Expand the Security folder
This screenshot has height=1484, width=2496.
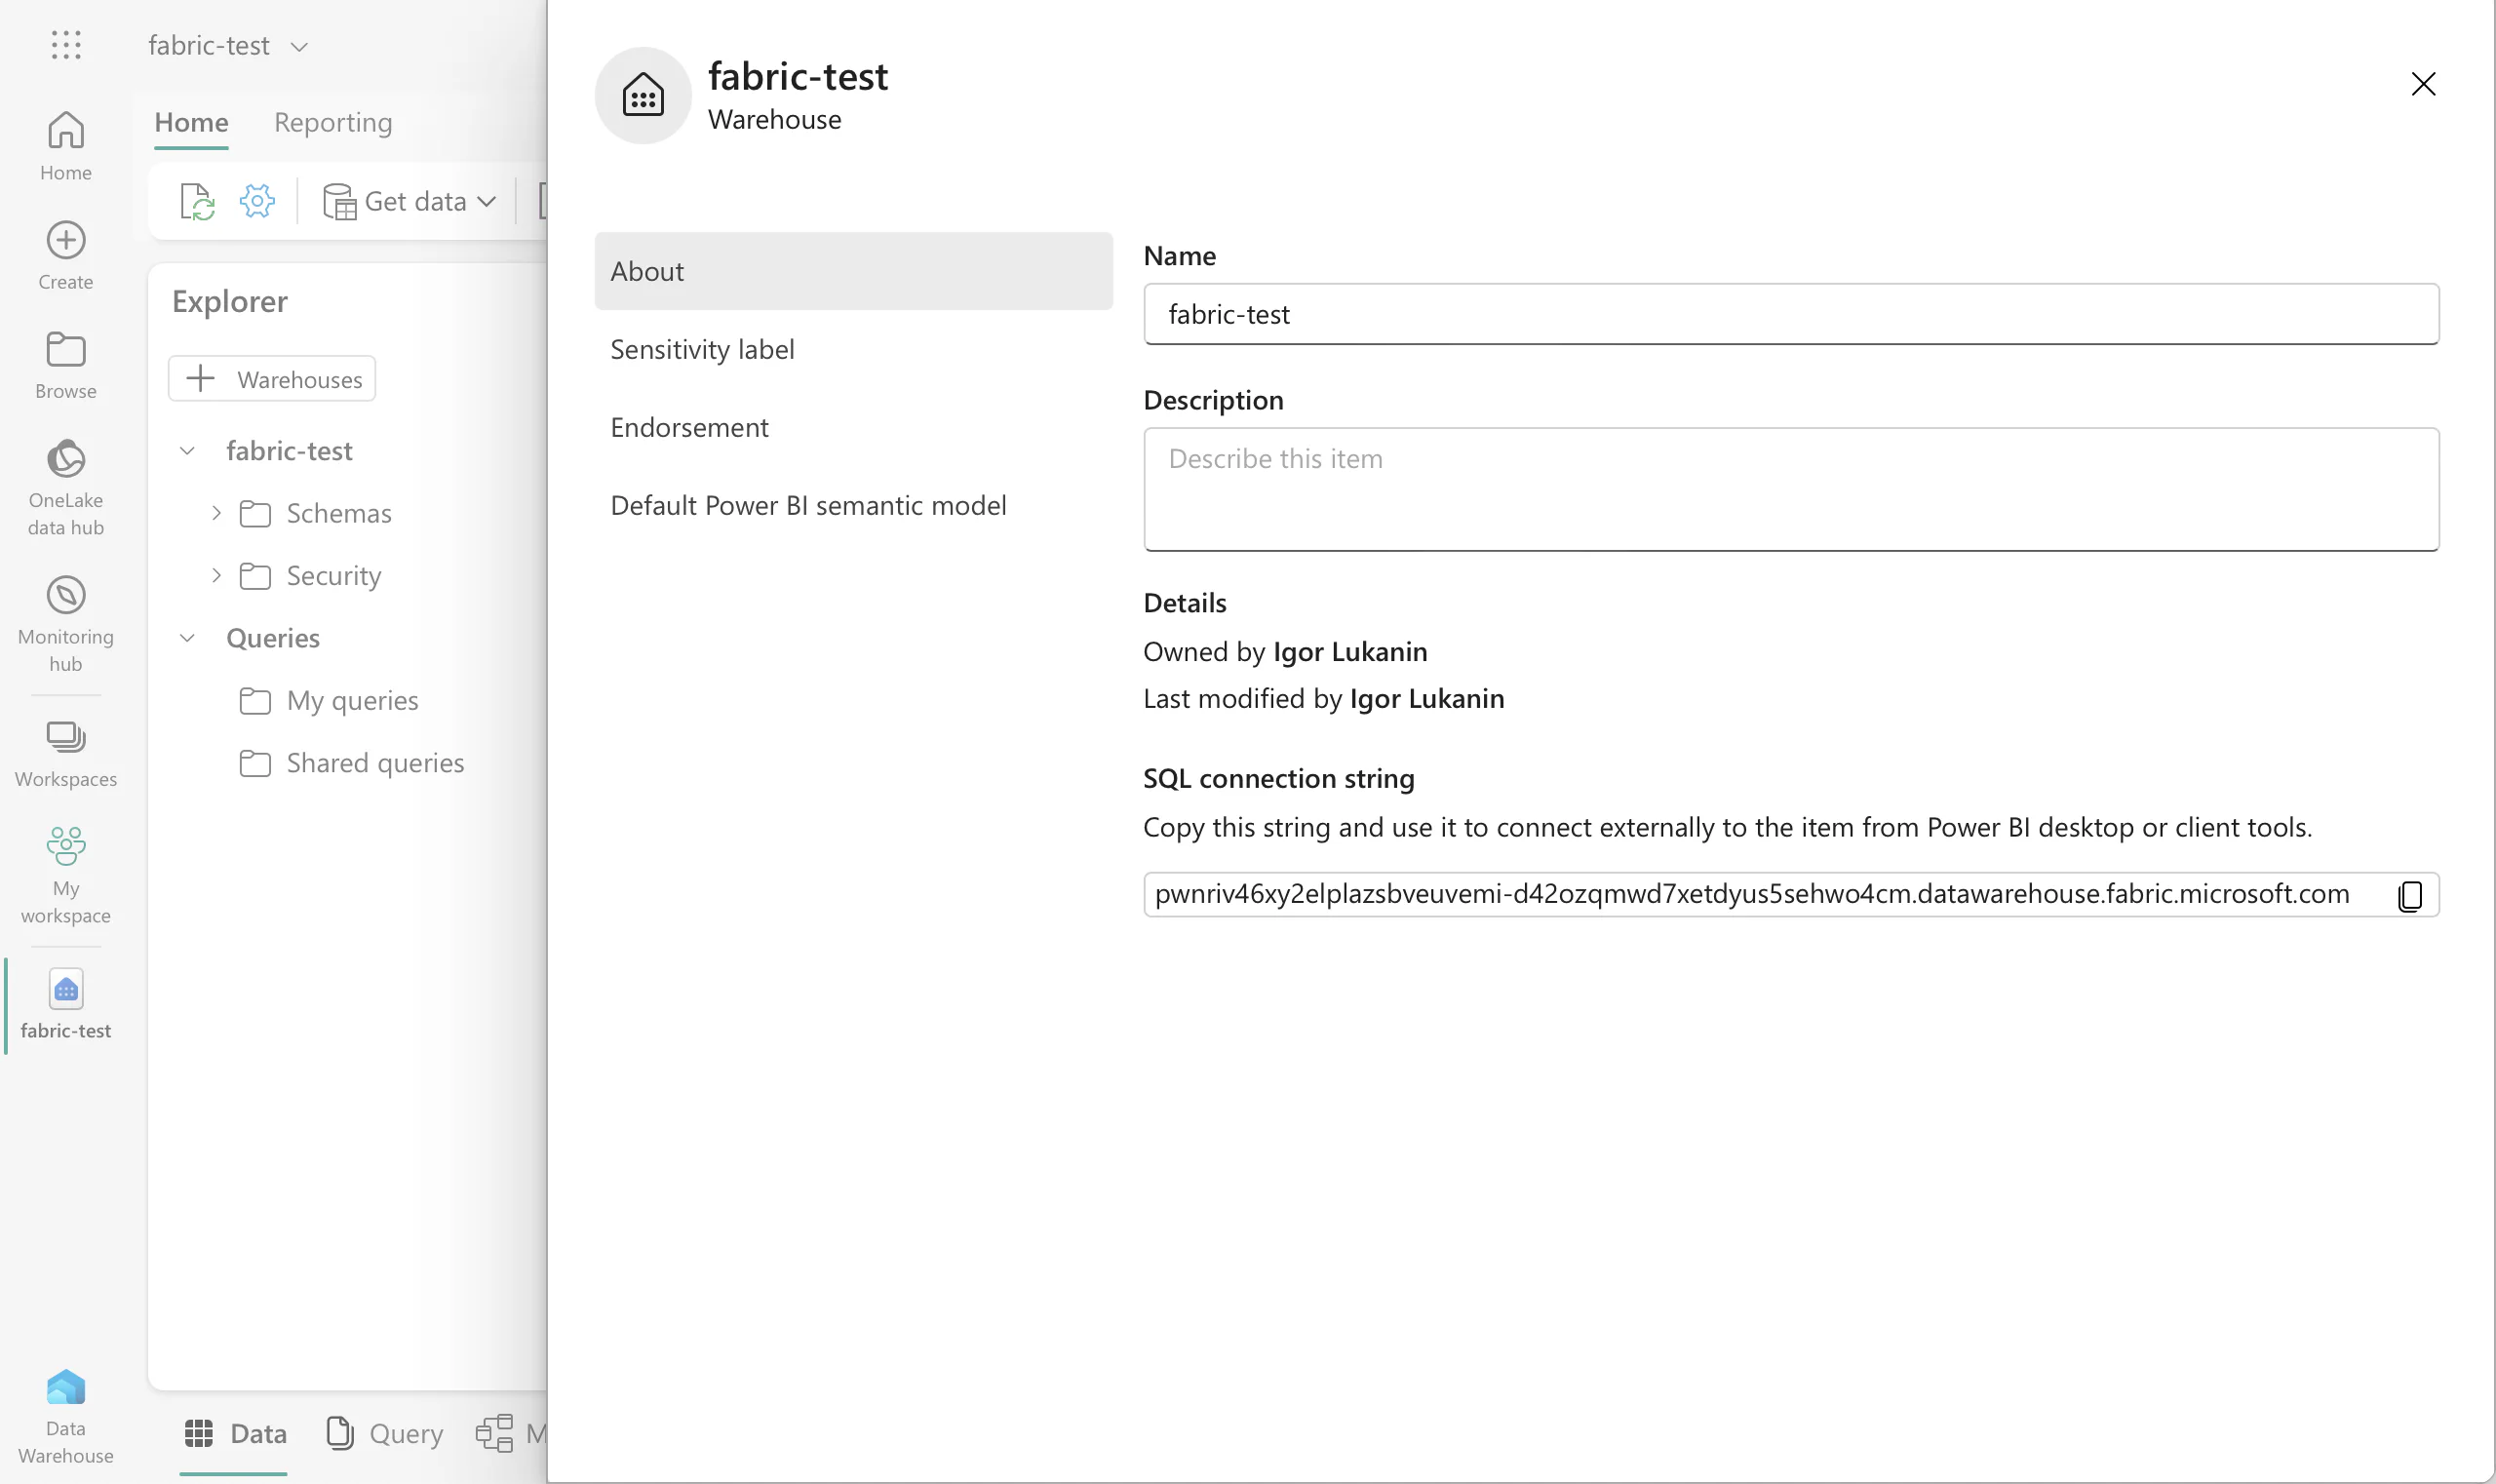[x=216, y=576]
